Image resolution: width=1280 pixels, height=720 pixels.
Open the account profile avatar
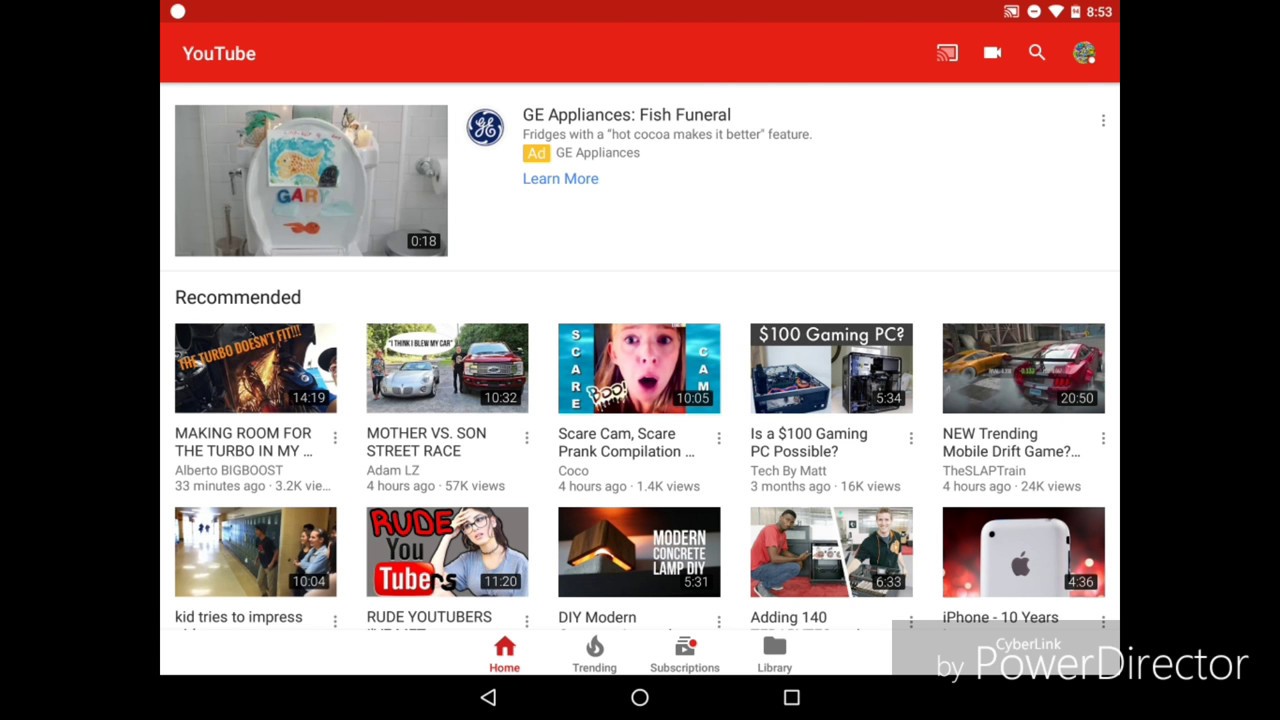coord(1084,53)
